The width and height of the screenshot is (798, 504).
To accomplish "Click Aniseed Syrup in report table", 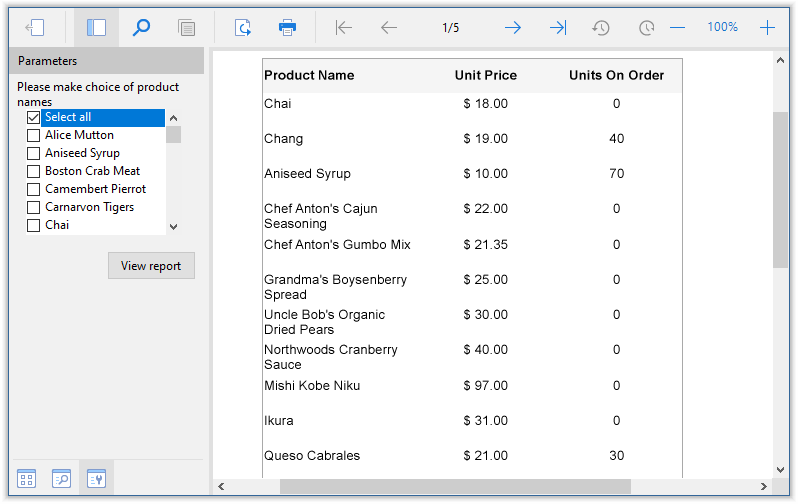I will [x=307, y=174].
